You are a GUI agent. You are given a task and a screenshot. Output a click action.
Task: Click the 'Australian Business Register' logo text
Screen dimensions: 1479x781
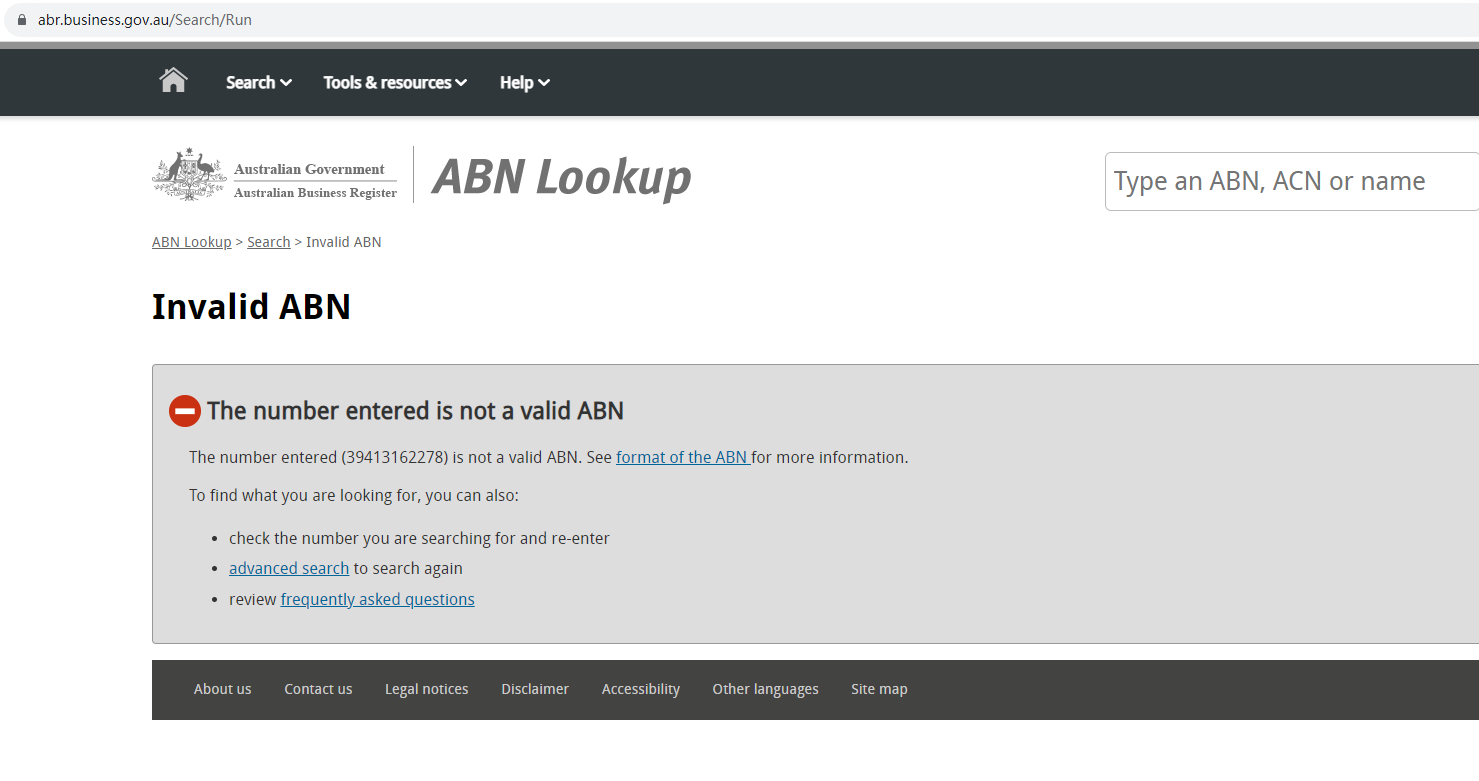(315, 193)
